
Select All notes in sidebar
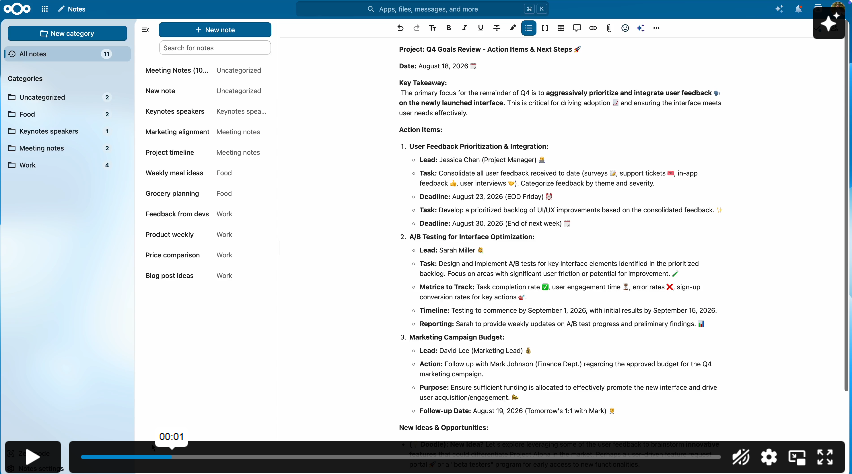67,54
